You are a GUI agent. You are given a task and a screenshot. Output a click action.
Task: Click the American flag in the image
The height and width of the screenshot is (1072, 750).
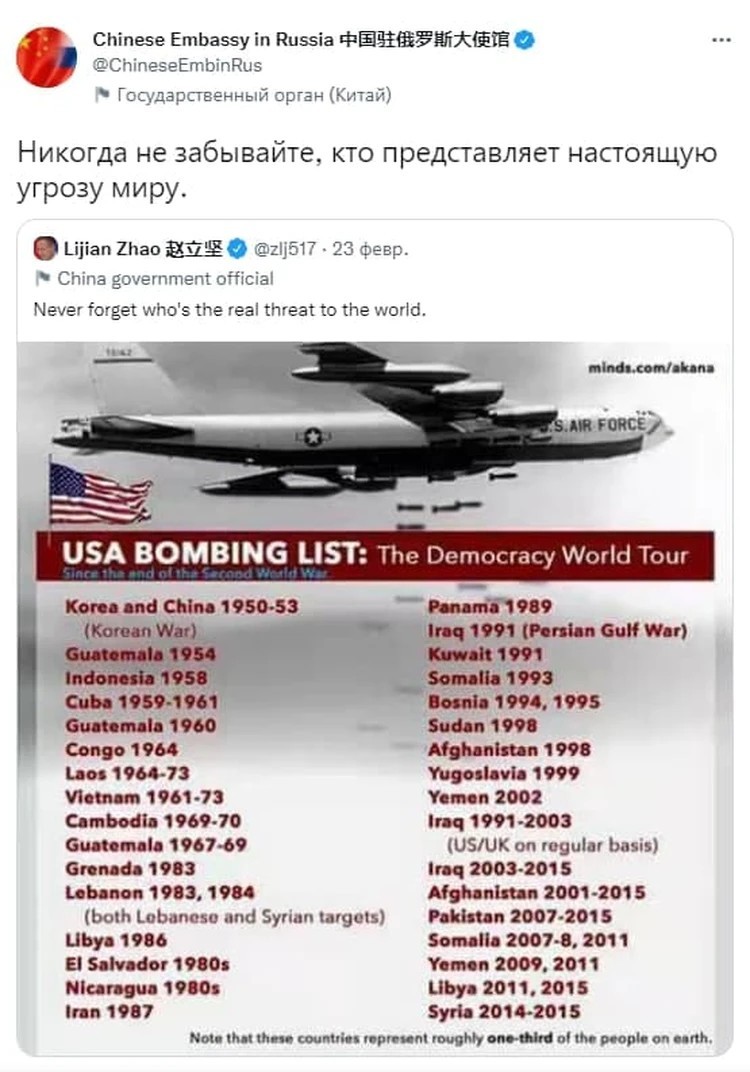pos(101,493)
